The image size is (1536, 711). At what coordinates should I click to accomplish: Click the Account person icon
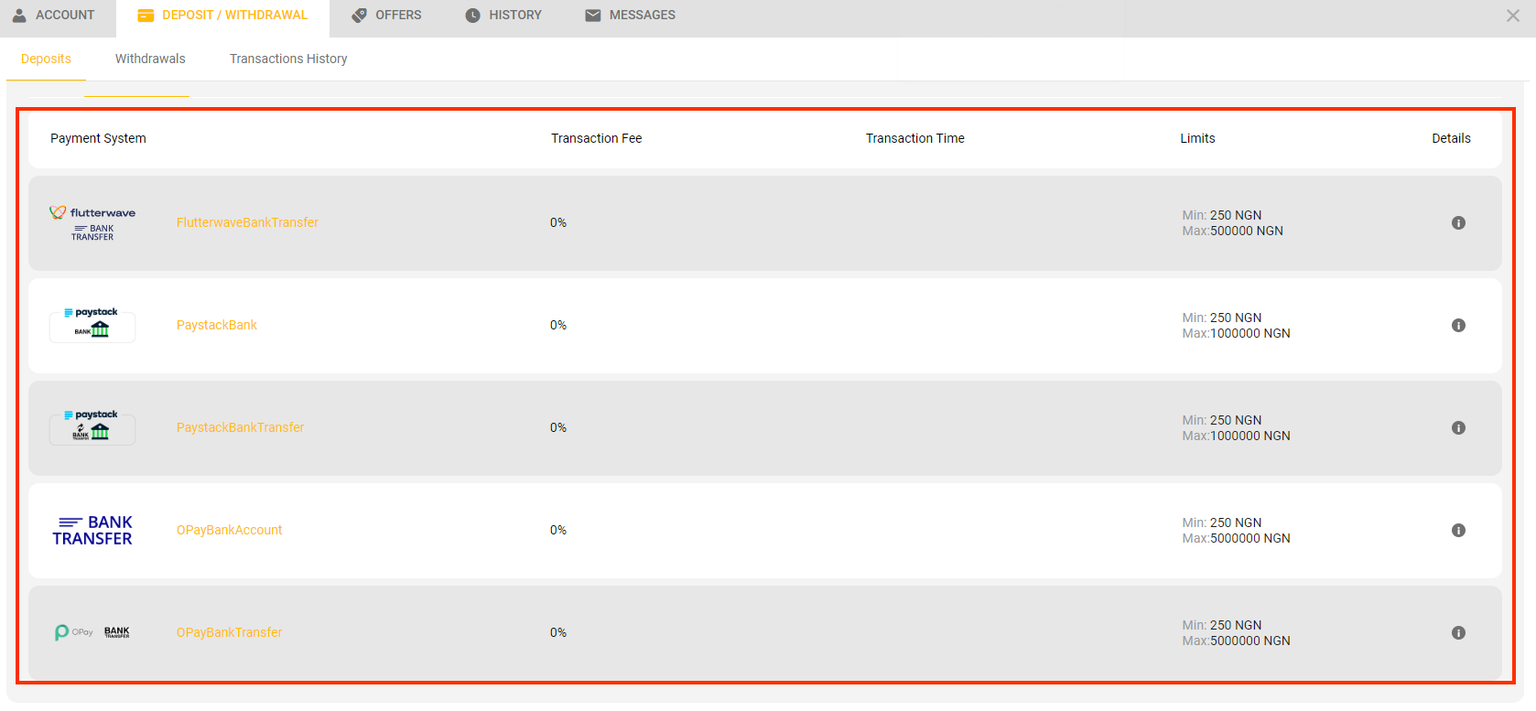[x=17, y=15]
